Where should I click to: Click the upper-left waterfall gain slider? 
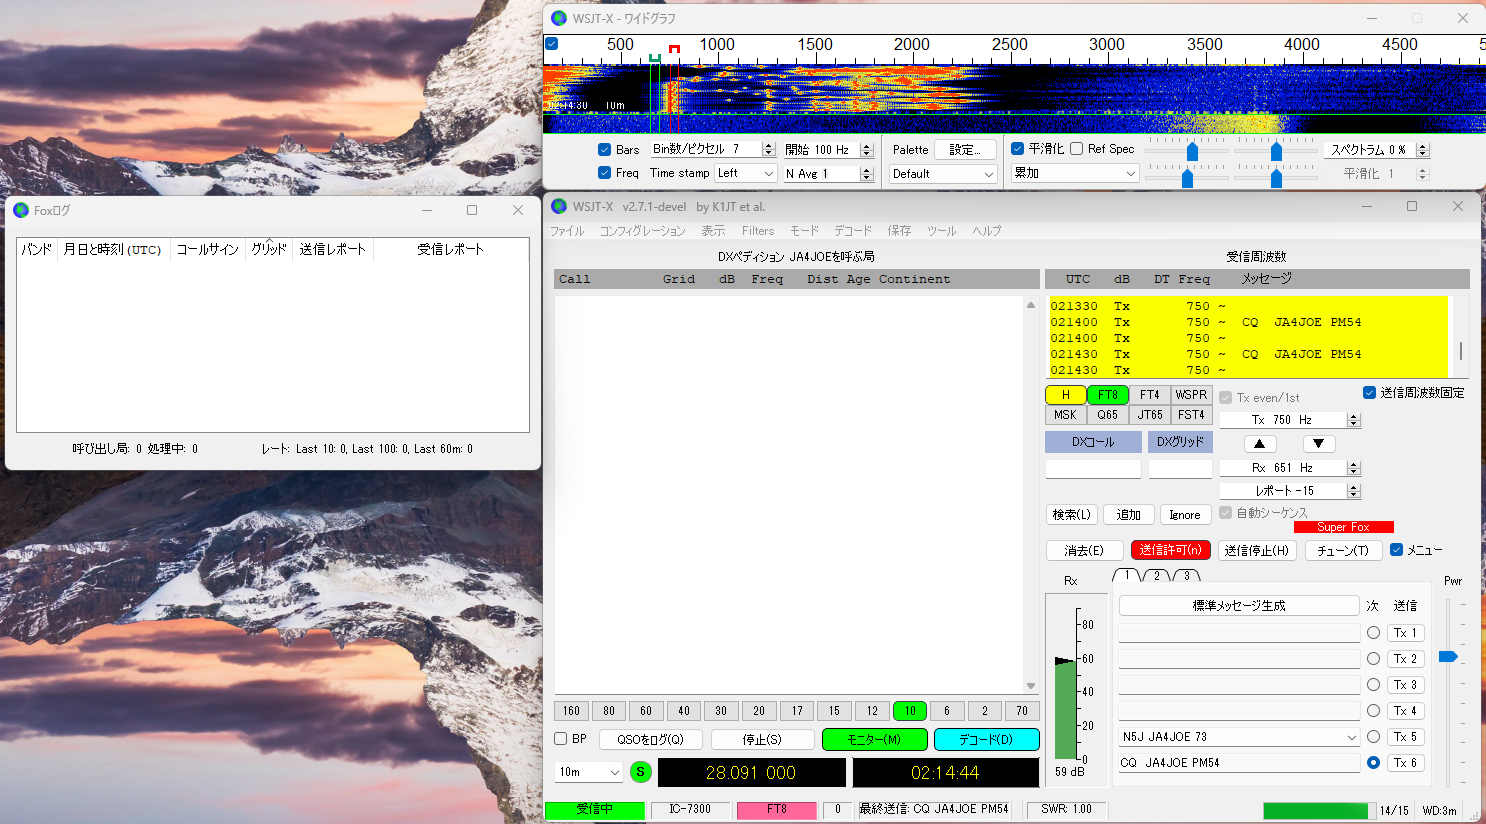1192,151
